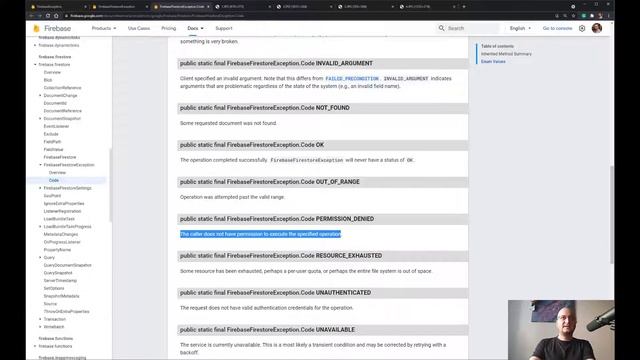Click the browser home icon
The height and width of the screenshot is (360, 640).
point(56,16)
